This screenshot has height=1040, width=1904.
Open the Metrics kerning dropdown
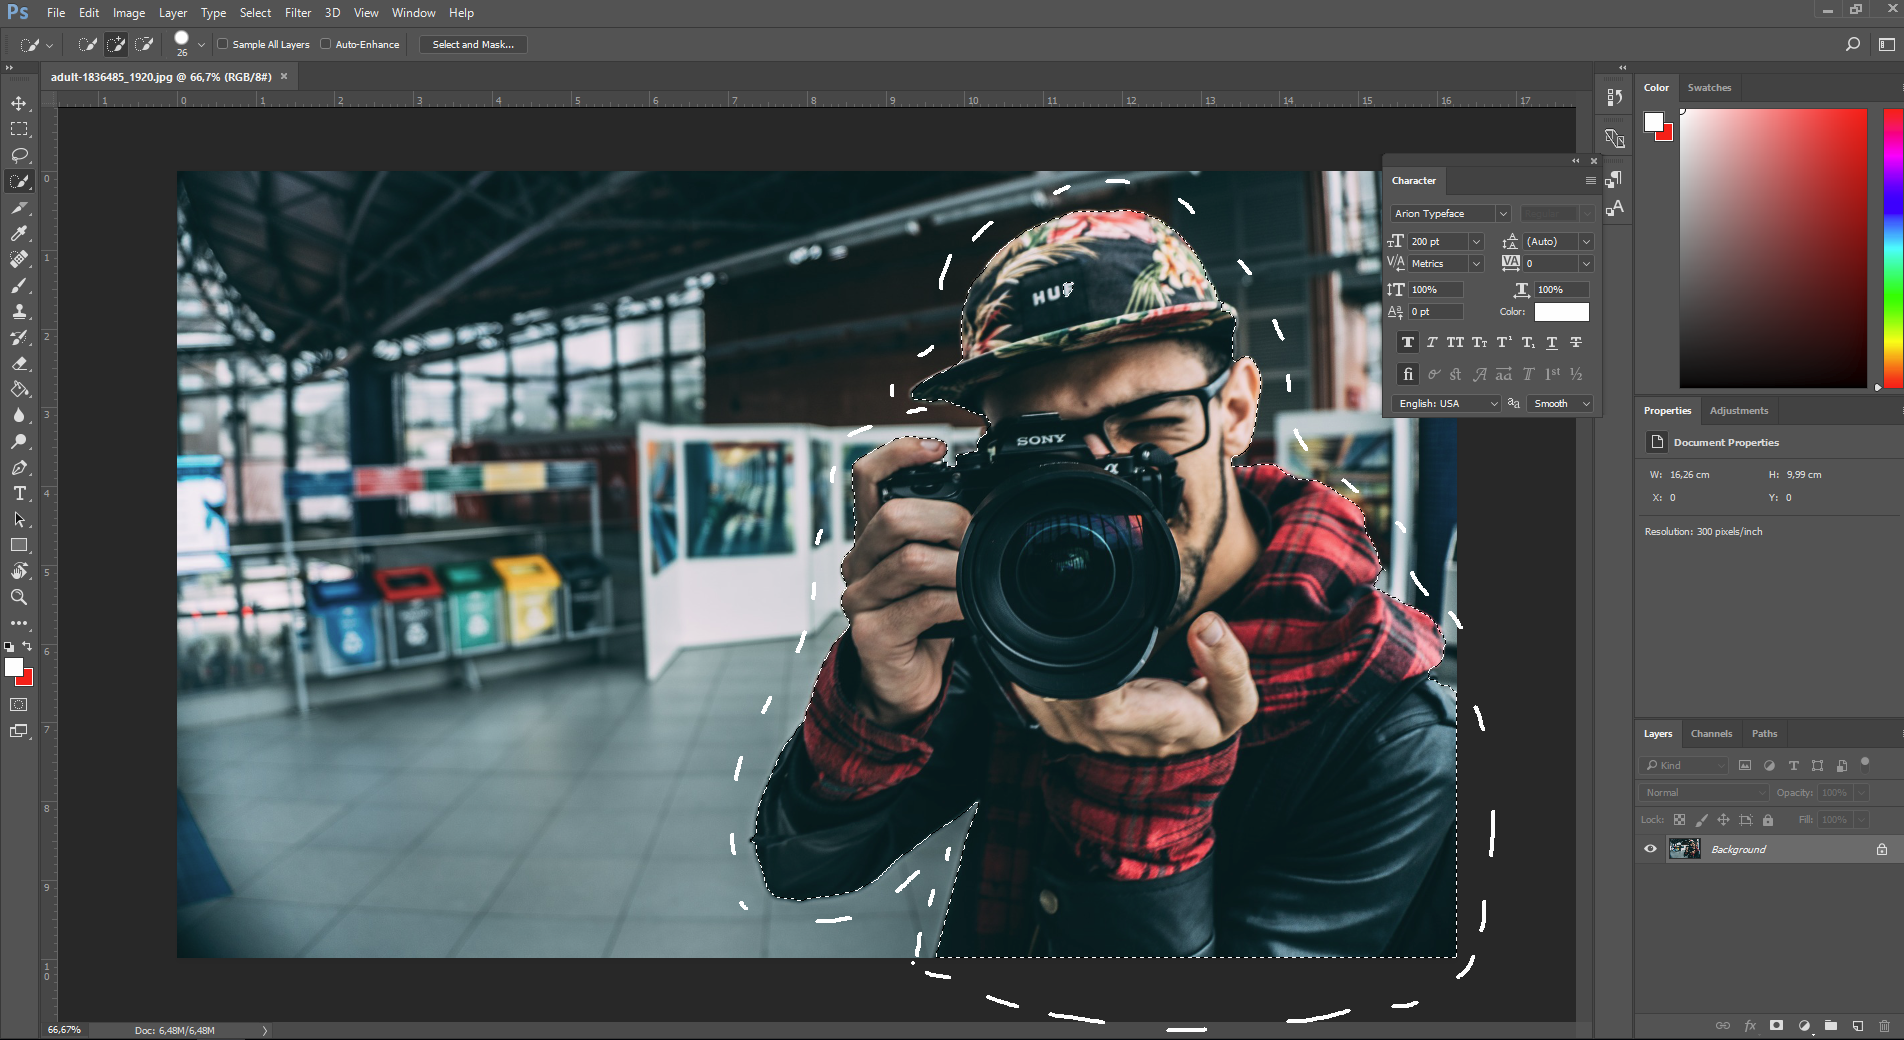(x=1476, y=263)
